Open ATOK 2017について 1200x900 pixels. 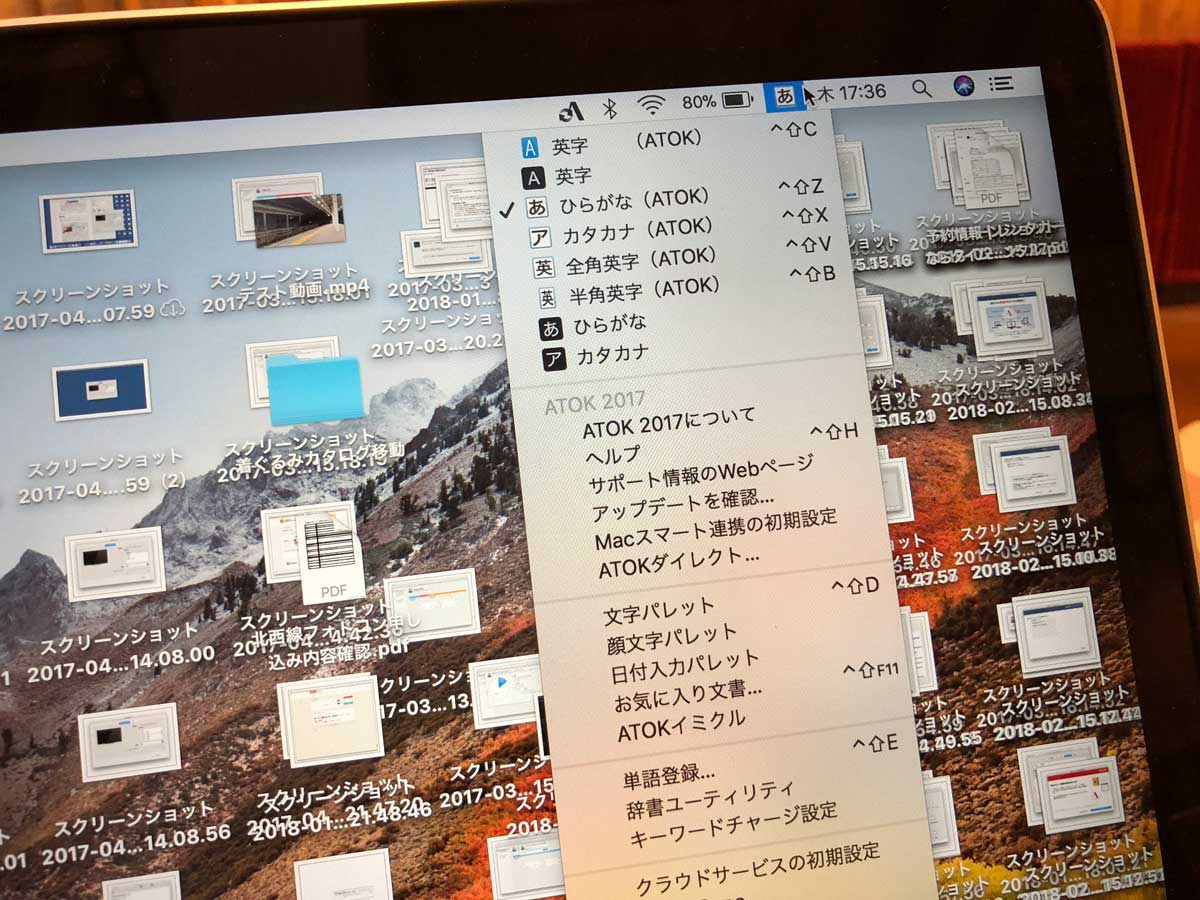669,424
